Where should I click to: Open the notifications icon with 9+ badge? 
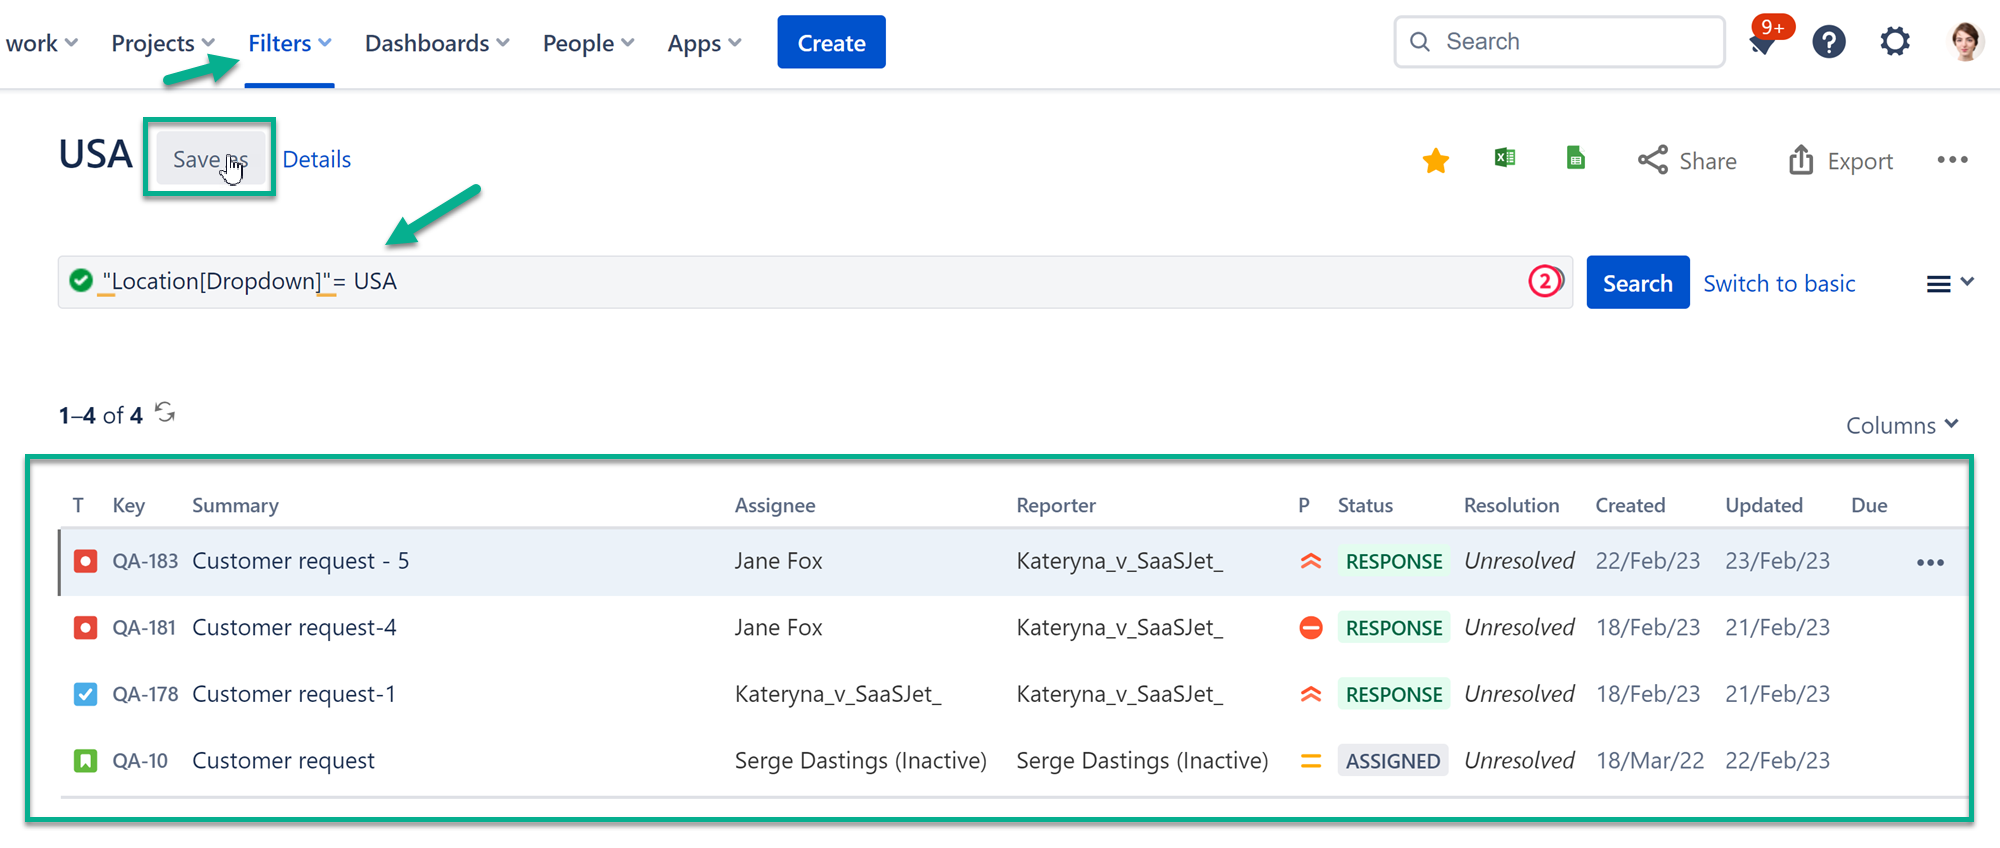pos(1763,43)
